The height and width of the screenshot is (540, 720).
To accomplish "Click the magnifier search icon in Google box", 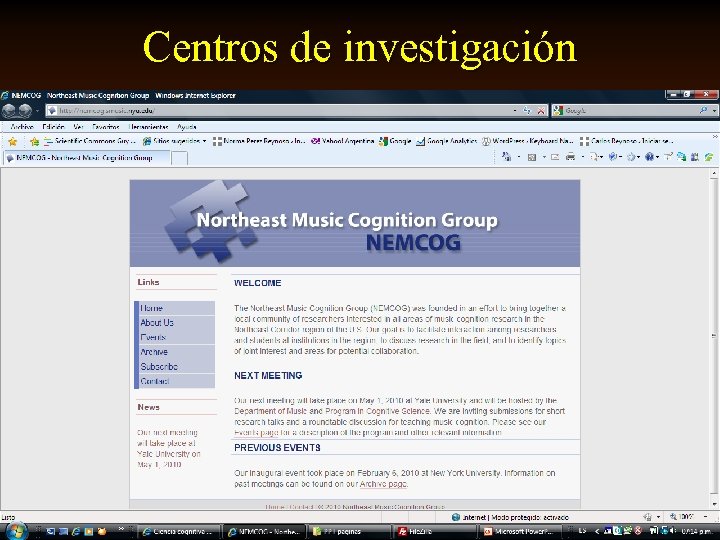I will [703, 110].
